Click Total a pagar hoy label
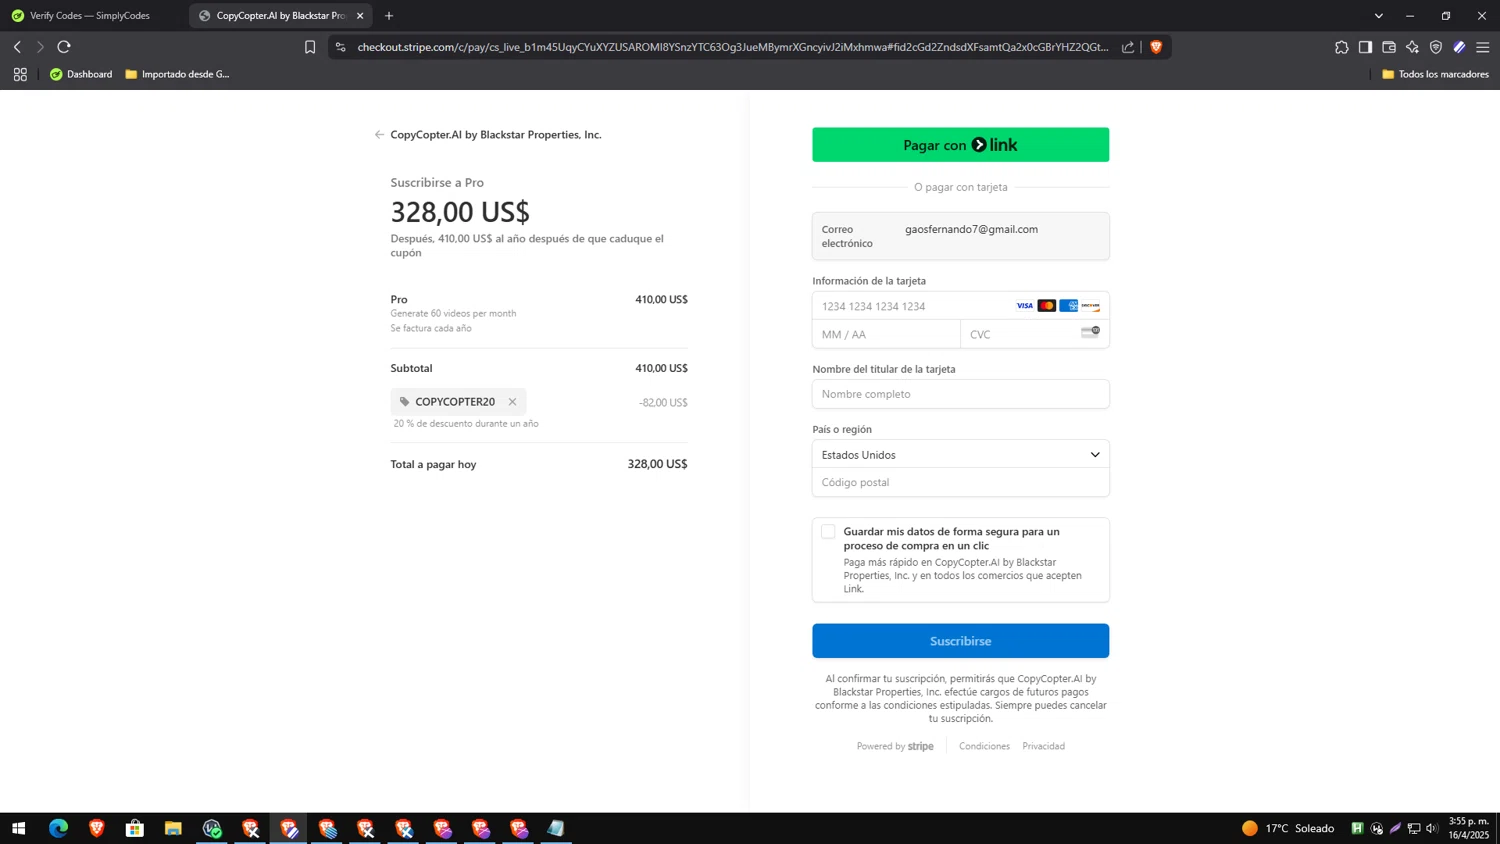 [x=433, y=464]
